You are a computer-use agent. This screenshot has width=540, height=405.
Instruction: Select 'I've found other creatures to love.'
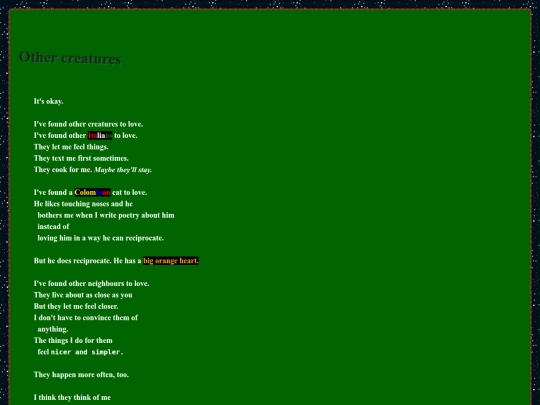click(89, 124)
